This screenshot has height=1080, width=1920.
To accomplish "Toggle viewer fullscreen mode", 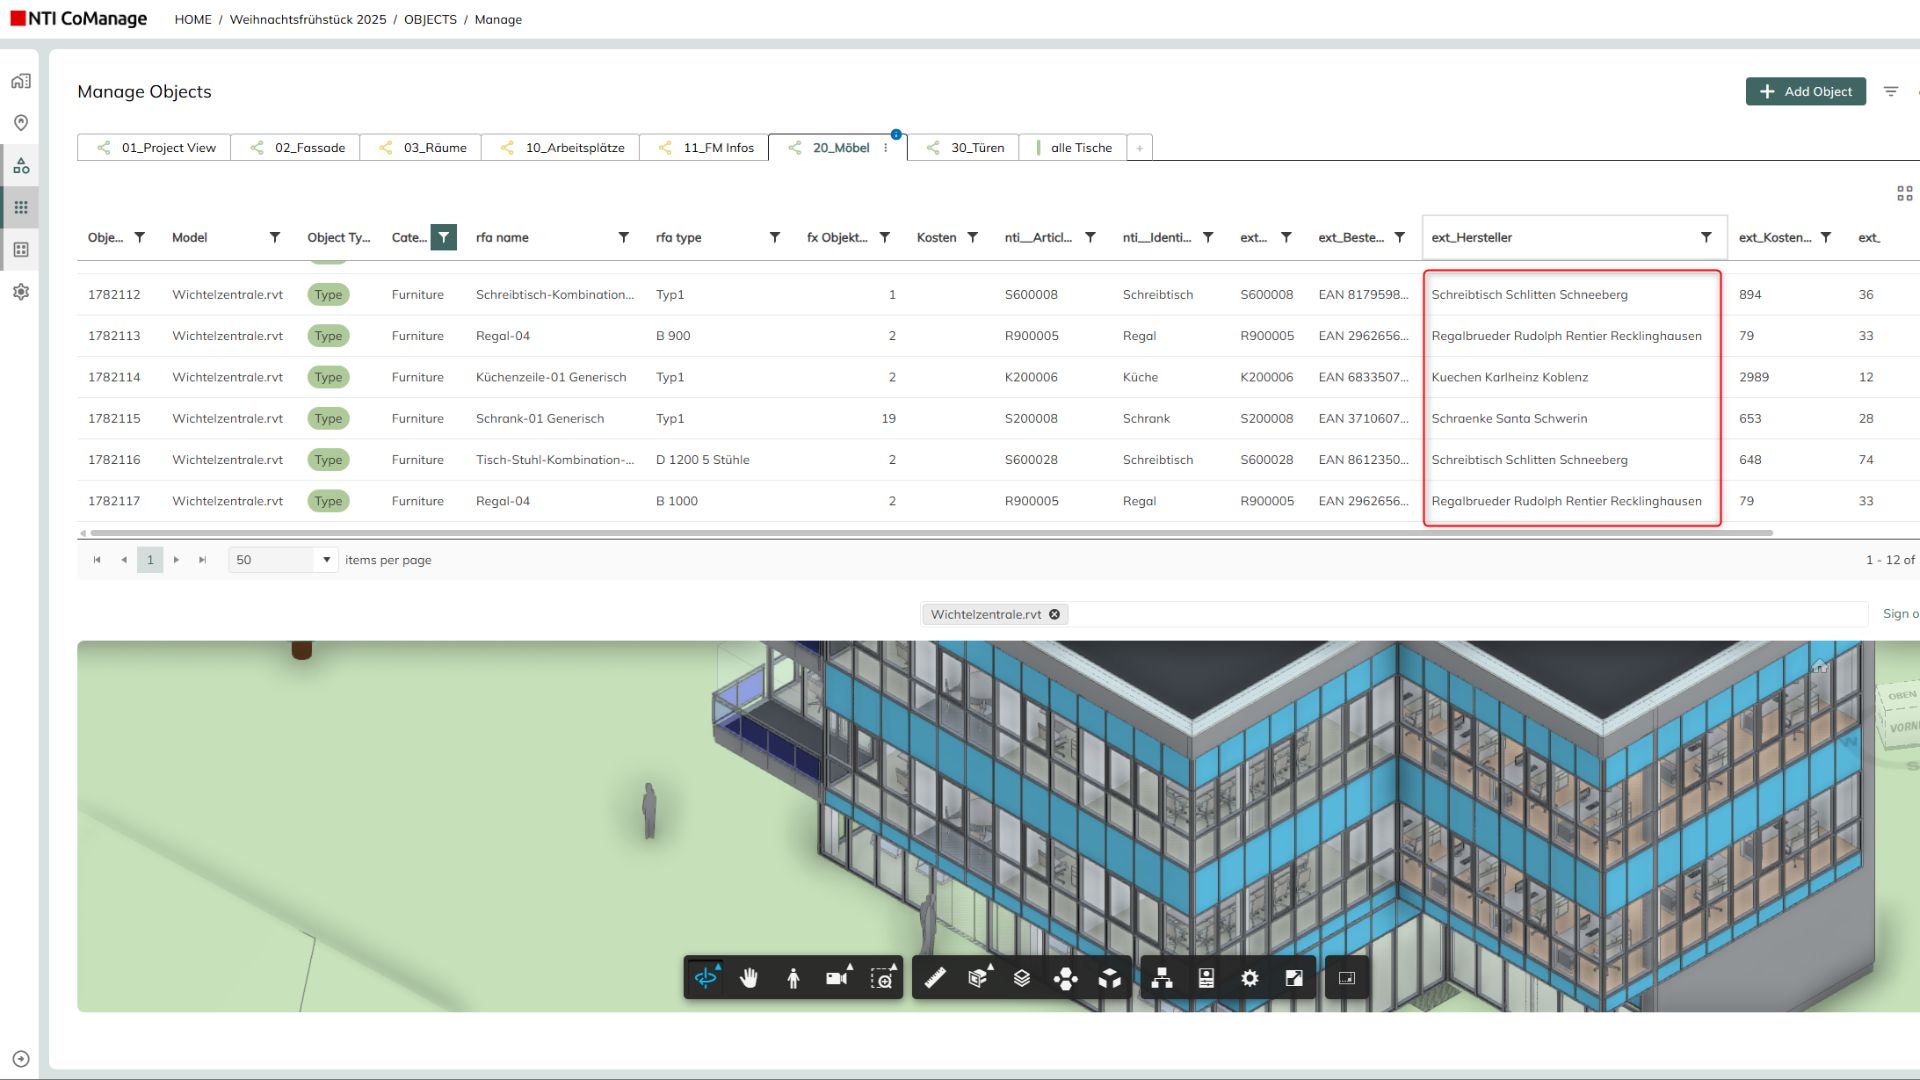I will (x=1294, y=978).
